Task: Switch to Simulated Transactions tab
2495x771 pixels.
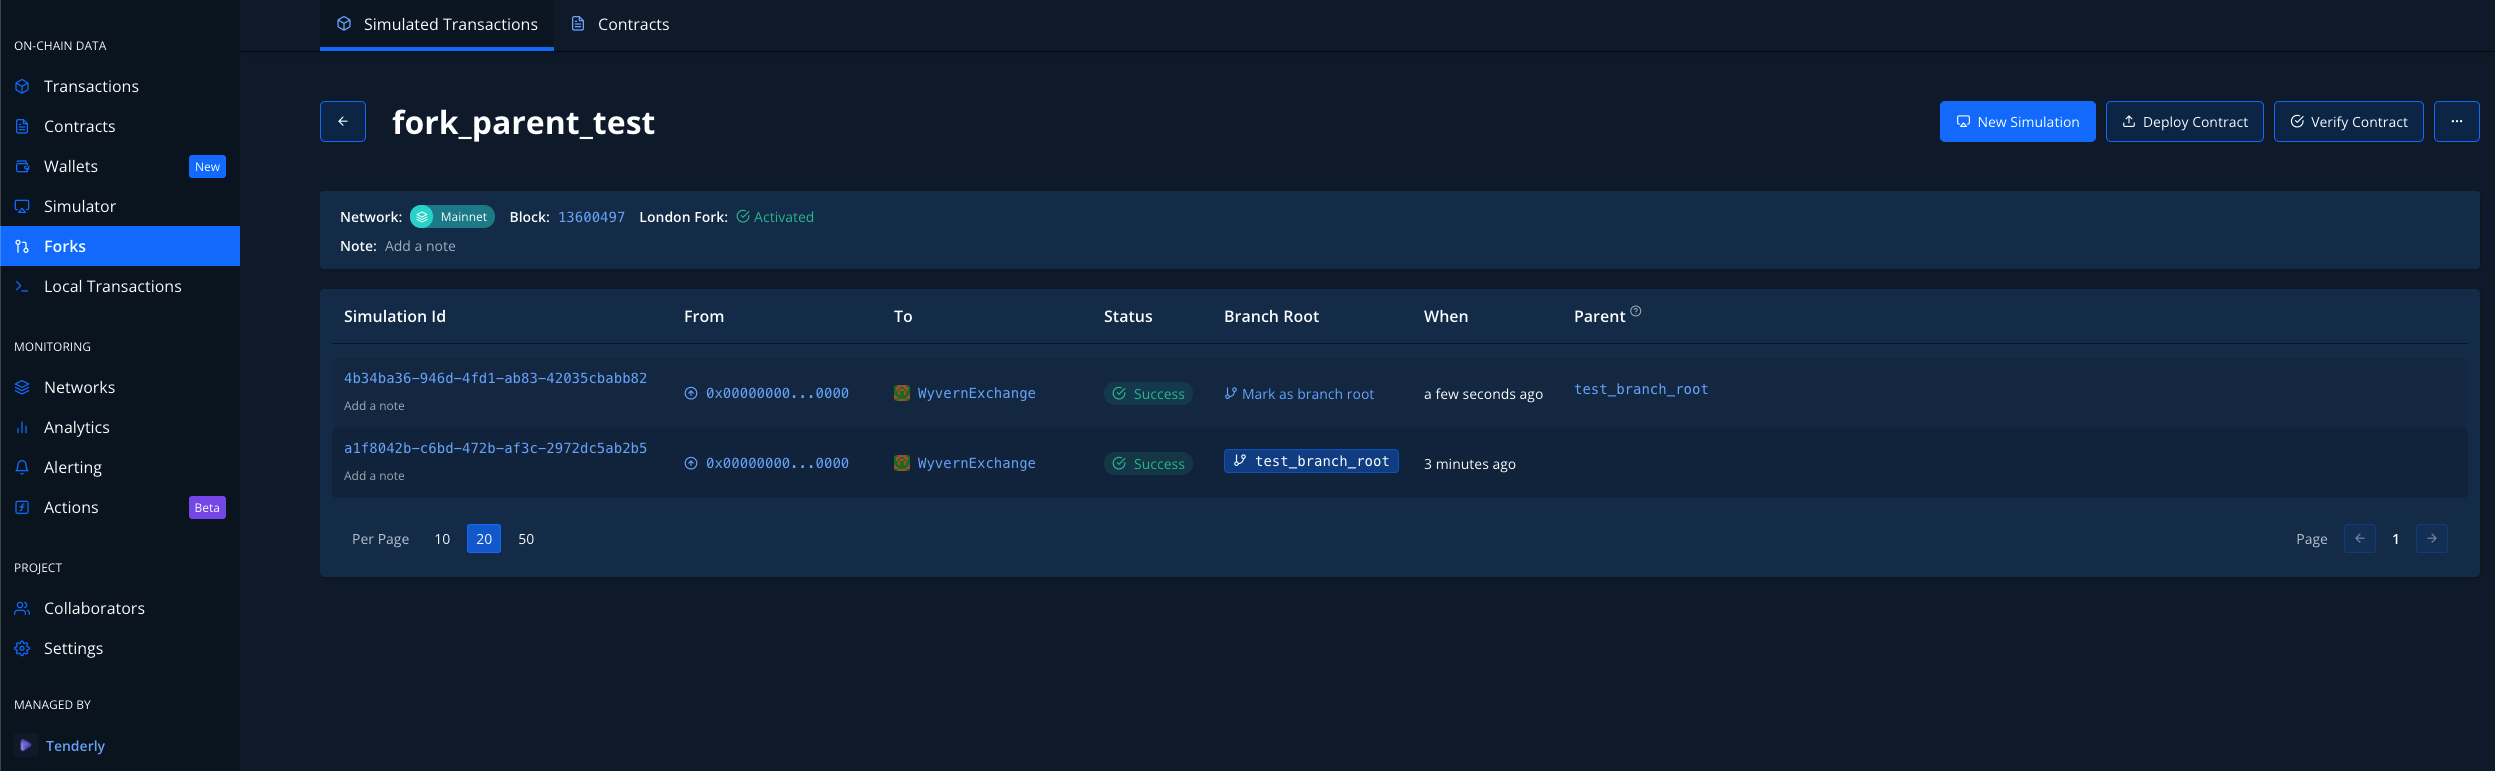Action: 437,24
